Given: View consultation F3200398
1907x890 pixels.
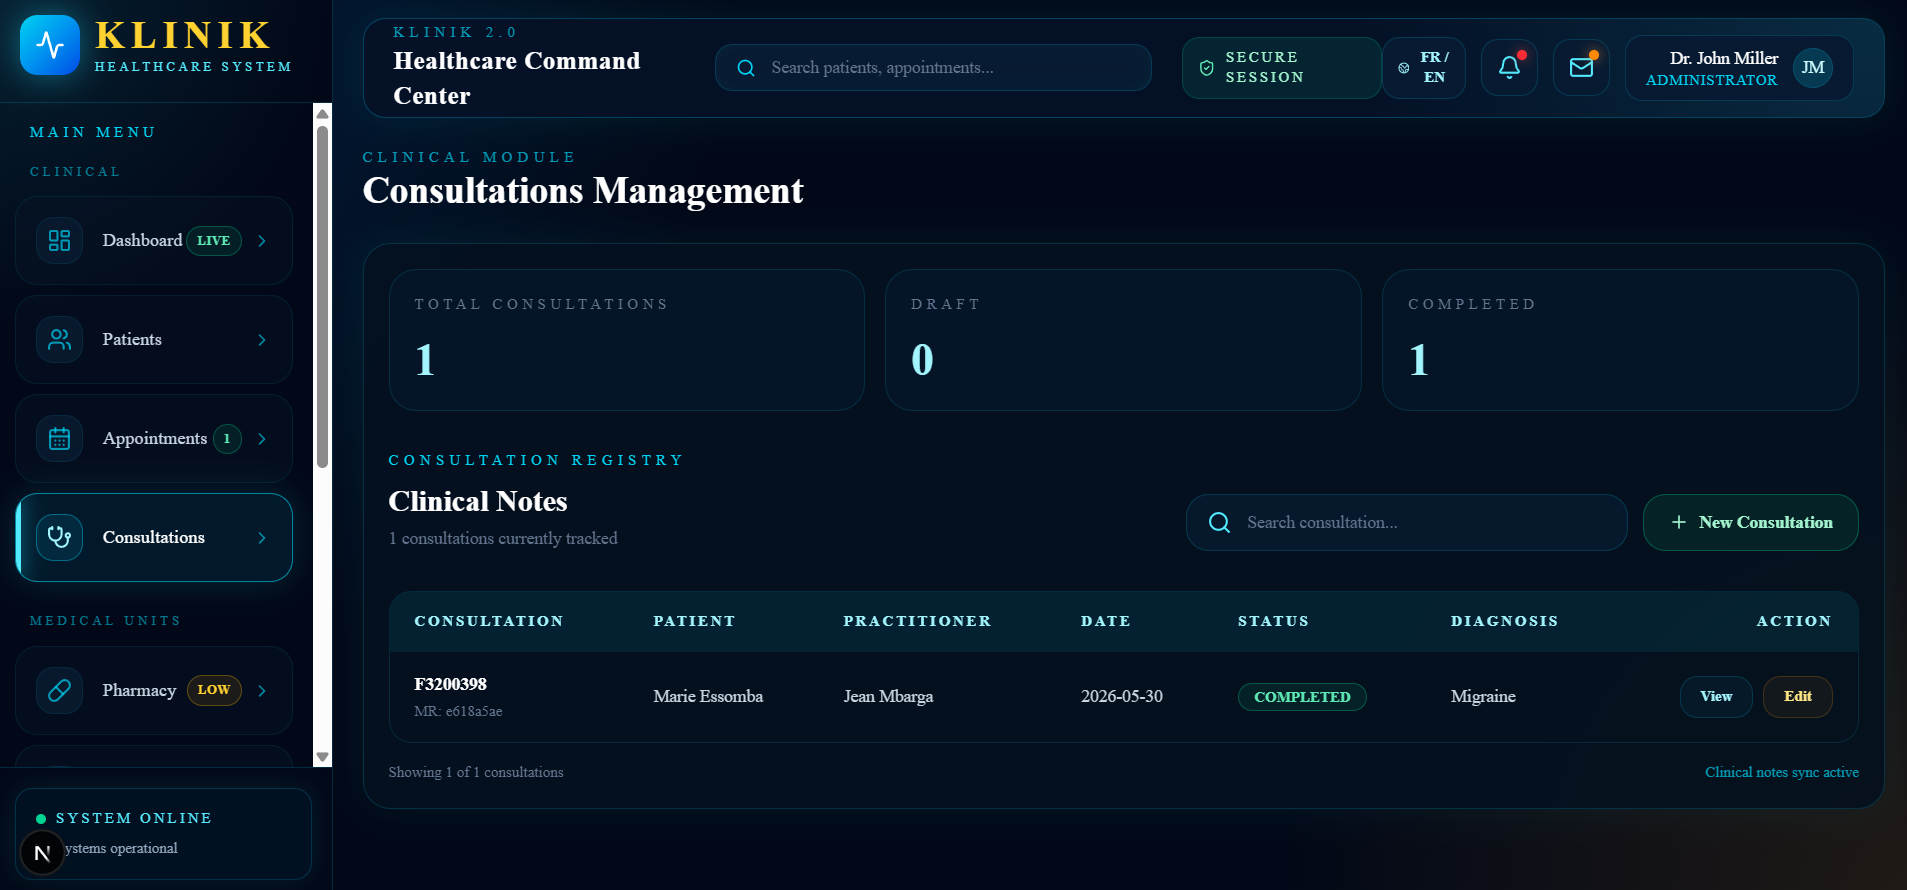Looking at the screenshot, I should pyautogui.click(x=1716, y=697).
